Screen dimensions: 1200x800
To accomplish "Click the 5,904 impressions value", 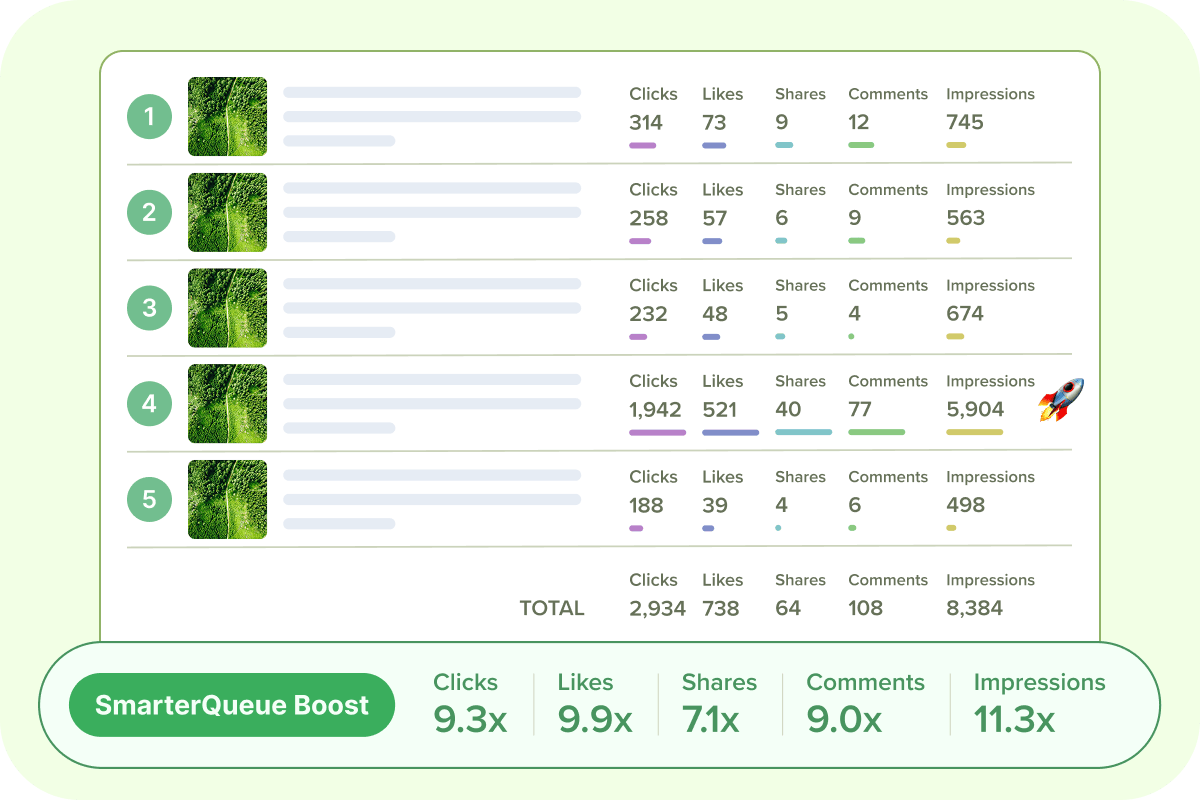I will pos(975,410).
